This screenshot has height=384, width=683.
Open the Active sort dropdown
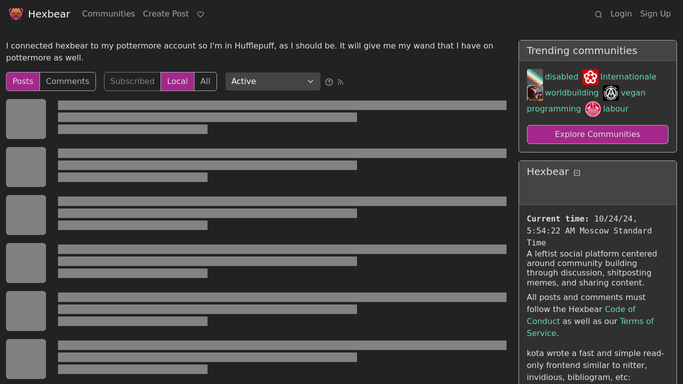[273, 81]
